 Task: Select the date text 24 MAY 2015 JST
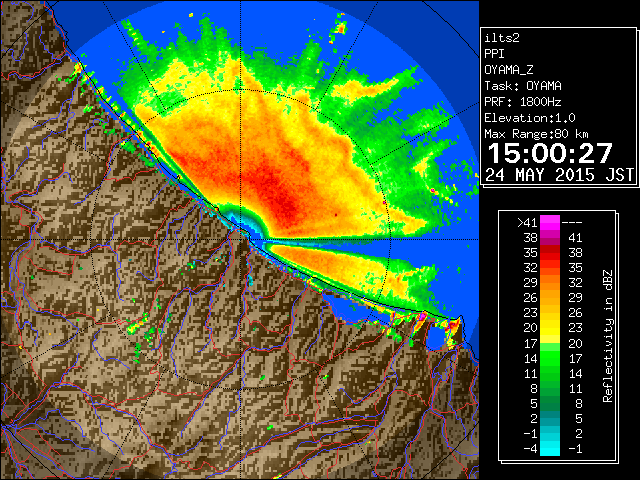point(559,175)
